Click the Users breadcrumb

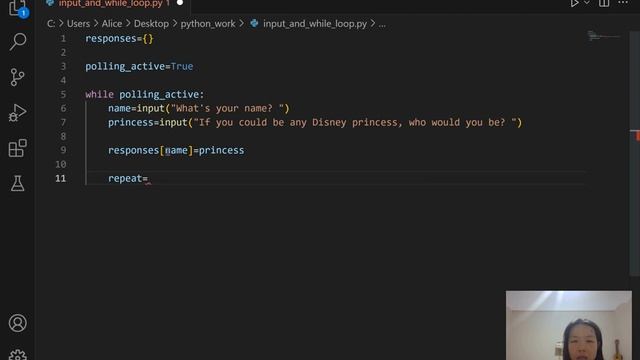click(x=78, y=24)
